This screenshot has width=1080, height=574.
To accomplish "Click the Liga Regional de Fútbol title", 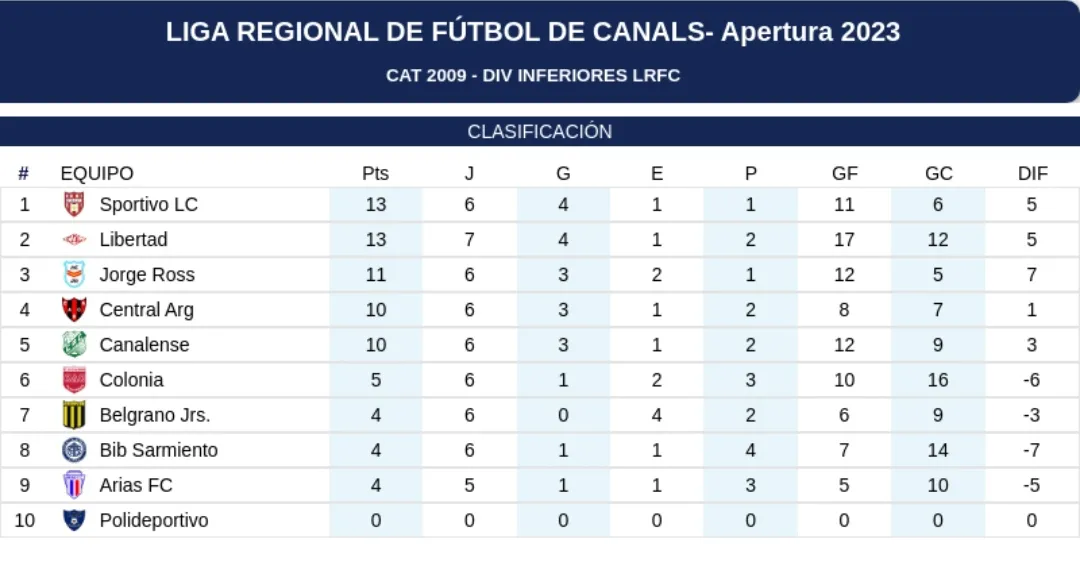I will pyautogui.click(x=533, y=32).
